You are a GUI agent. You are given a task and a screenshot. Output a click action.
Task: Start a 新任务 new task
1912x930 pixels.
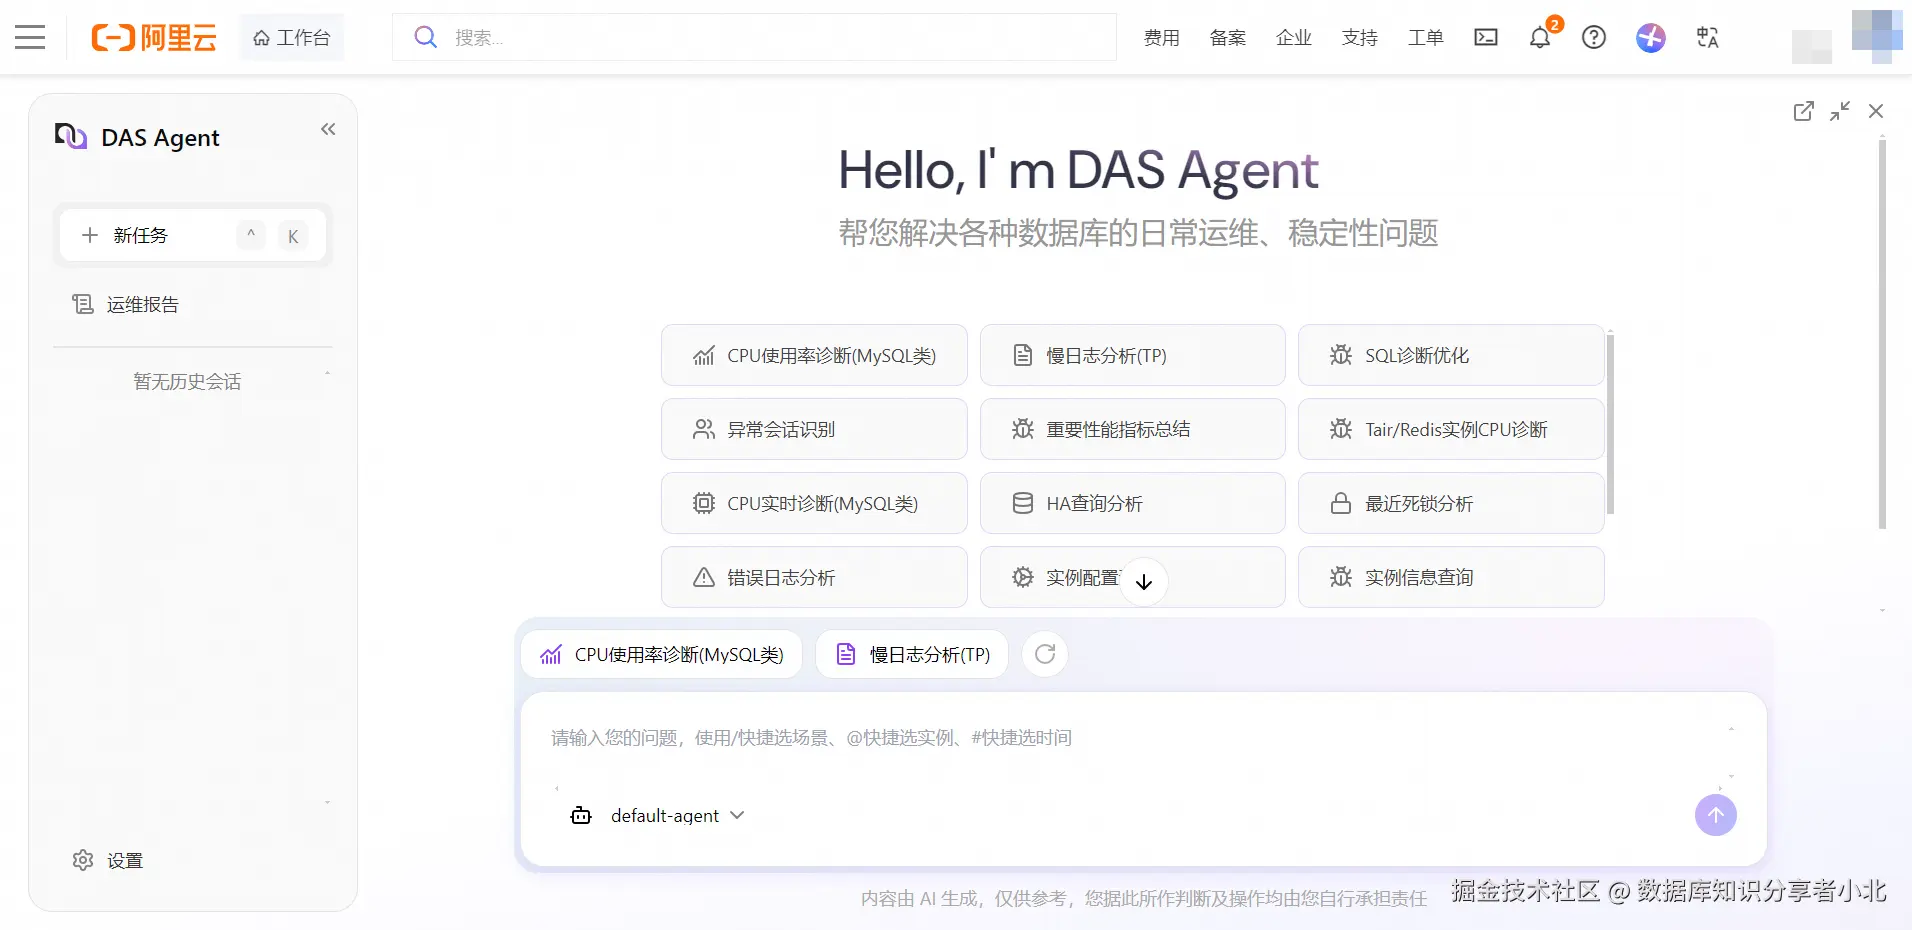pos(193,236)
